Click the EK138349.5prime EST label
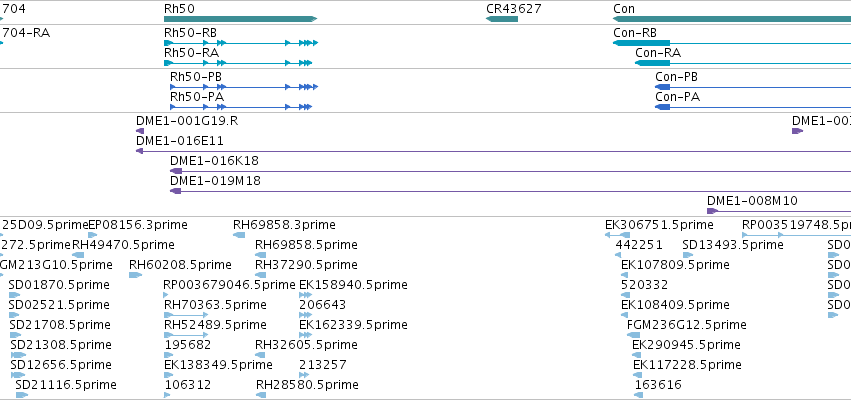This screenshot has height=400, width=851. pyautogui.click(x=218, y=364)
